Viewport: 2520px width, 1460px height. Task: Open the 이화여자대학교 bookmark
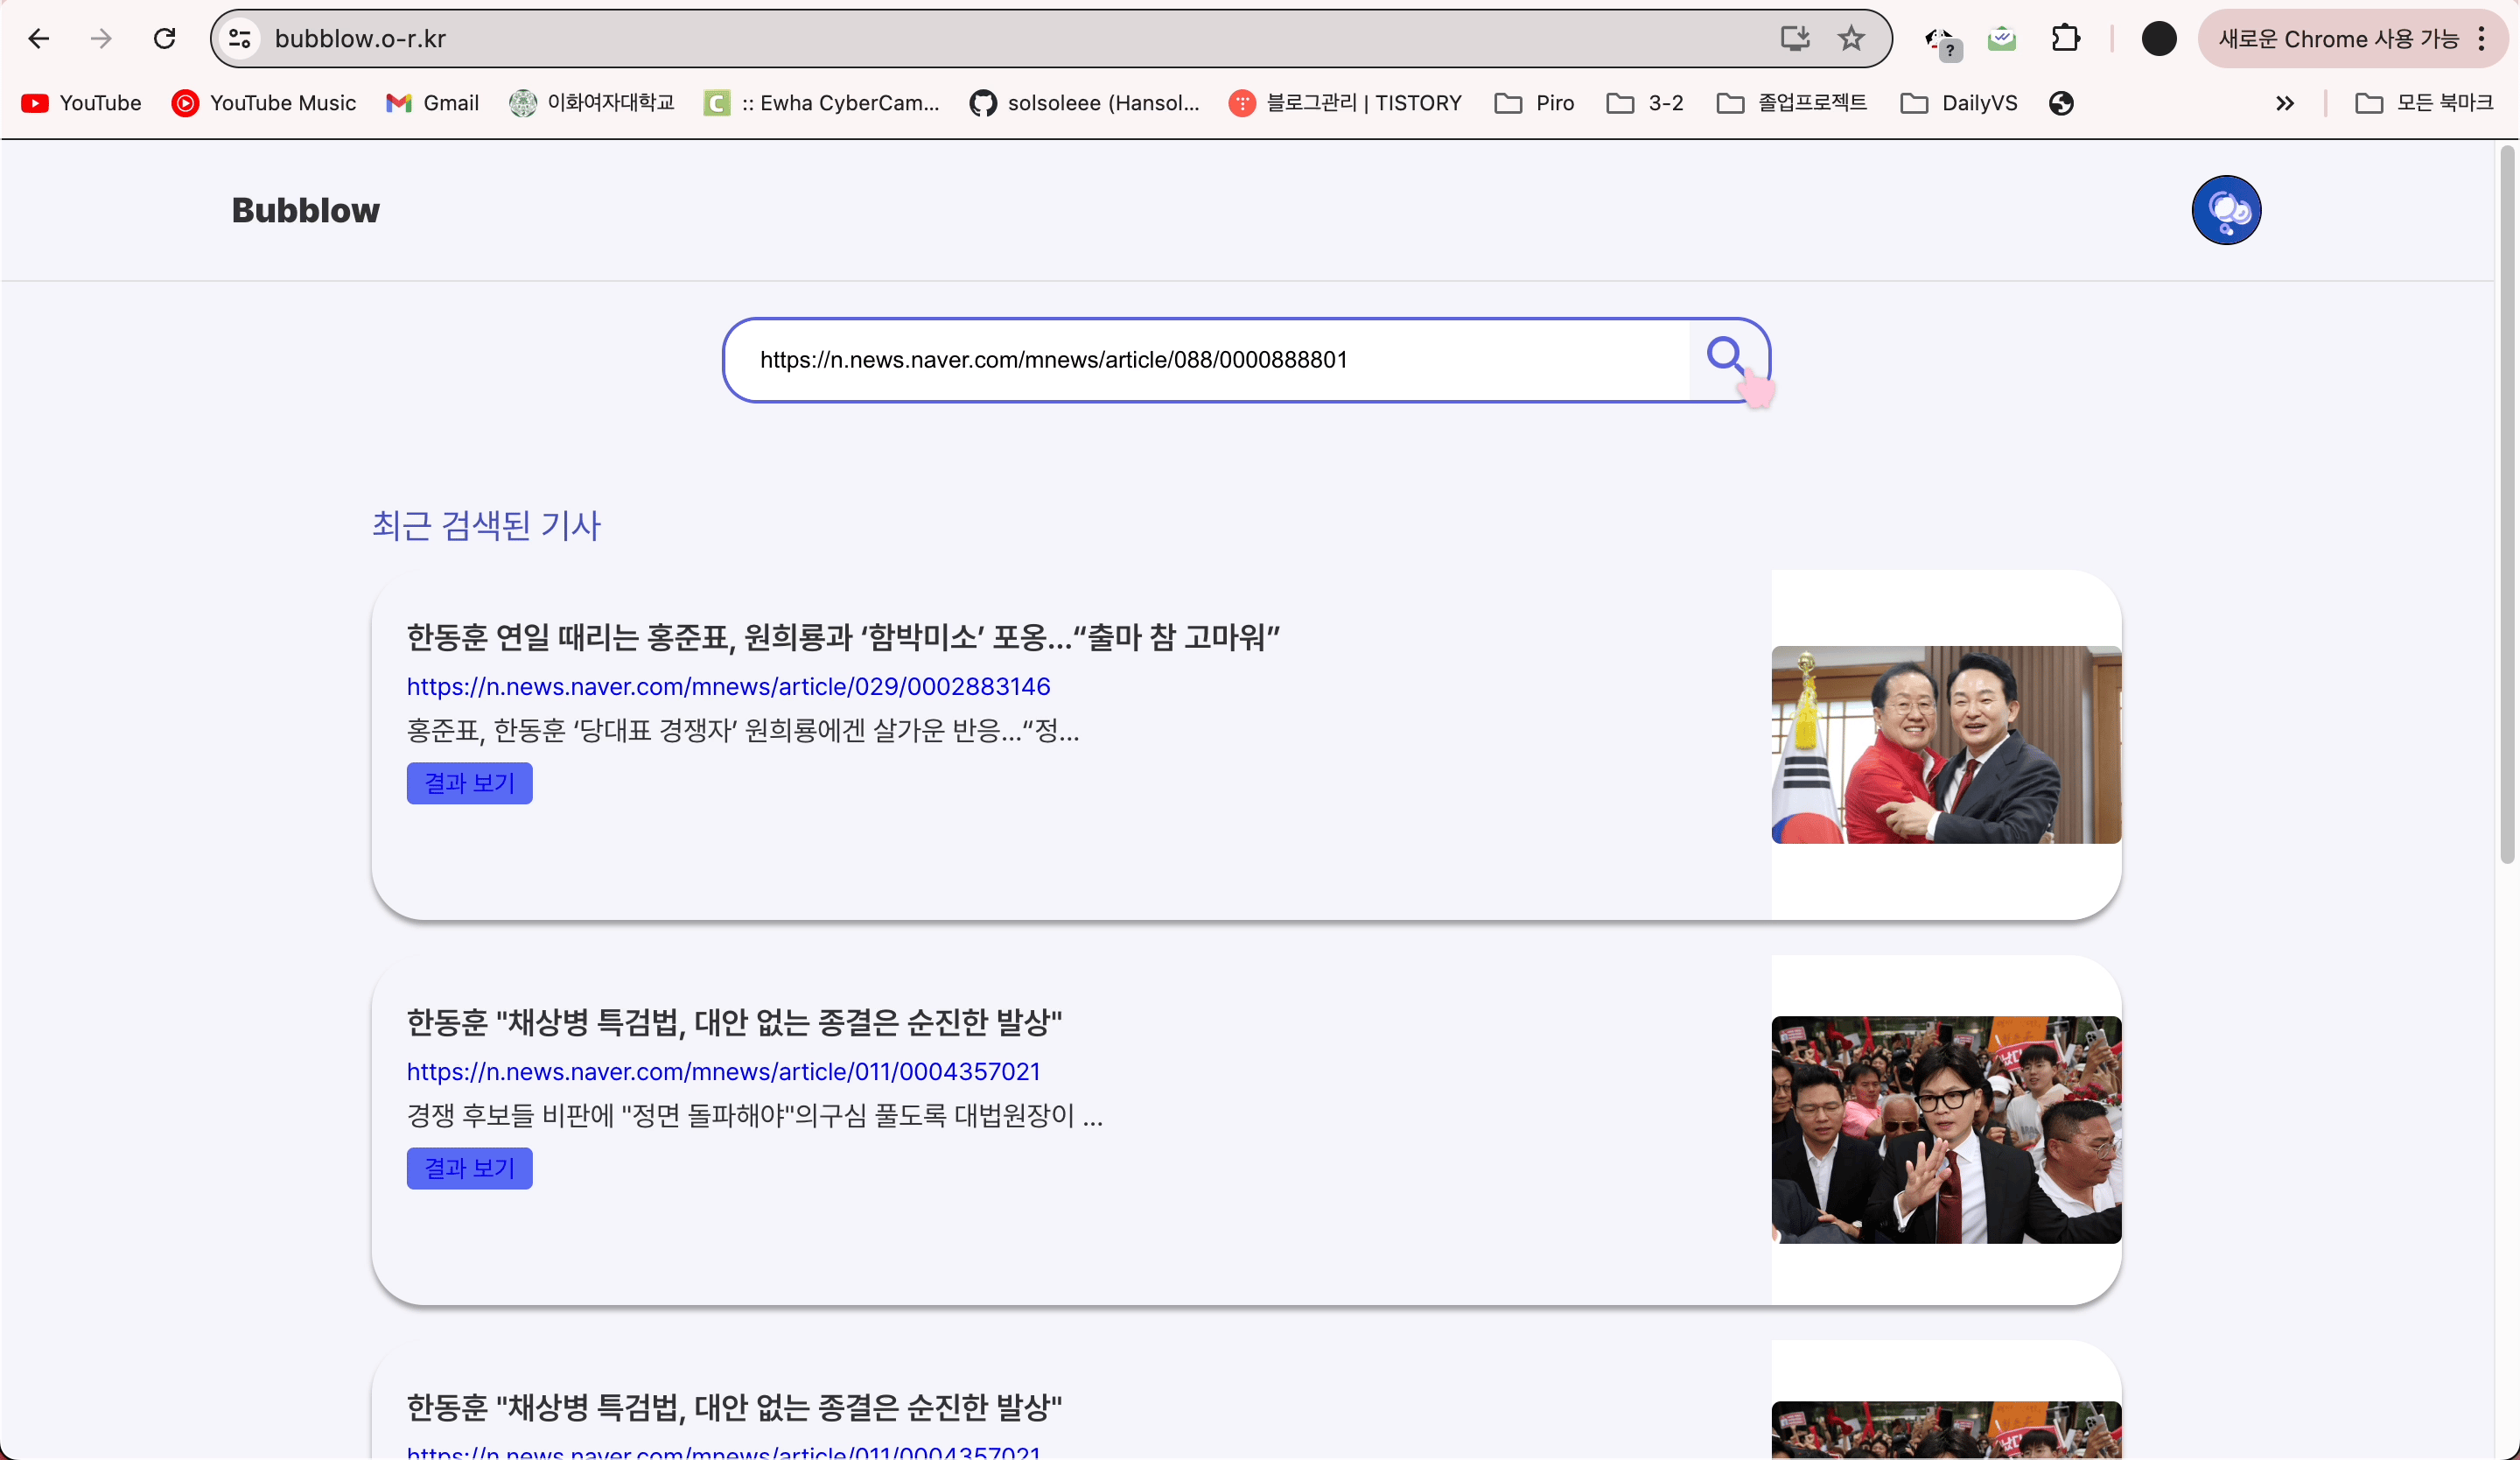[592, 103]
